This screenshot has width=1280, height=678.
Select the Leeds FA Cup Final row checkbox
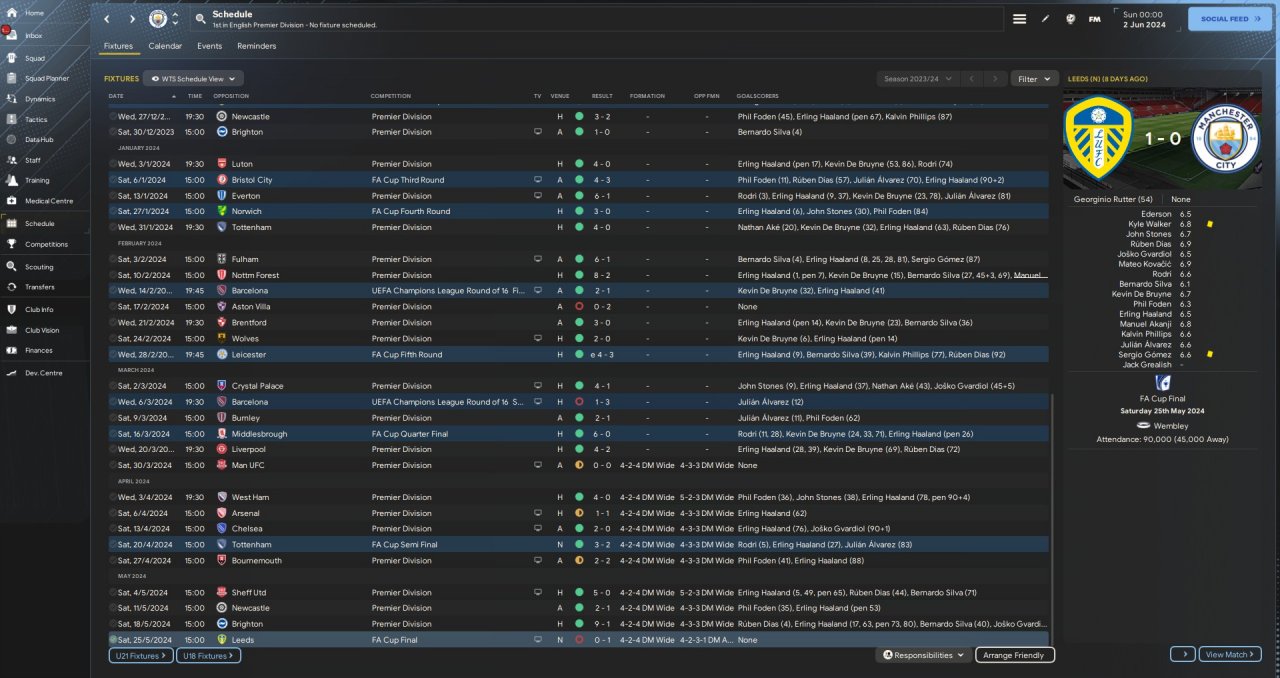[x=113, y=640]
